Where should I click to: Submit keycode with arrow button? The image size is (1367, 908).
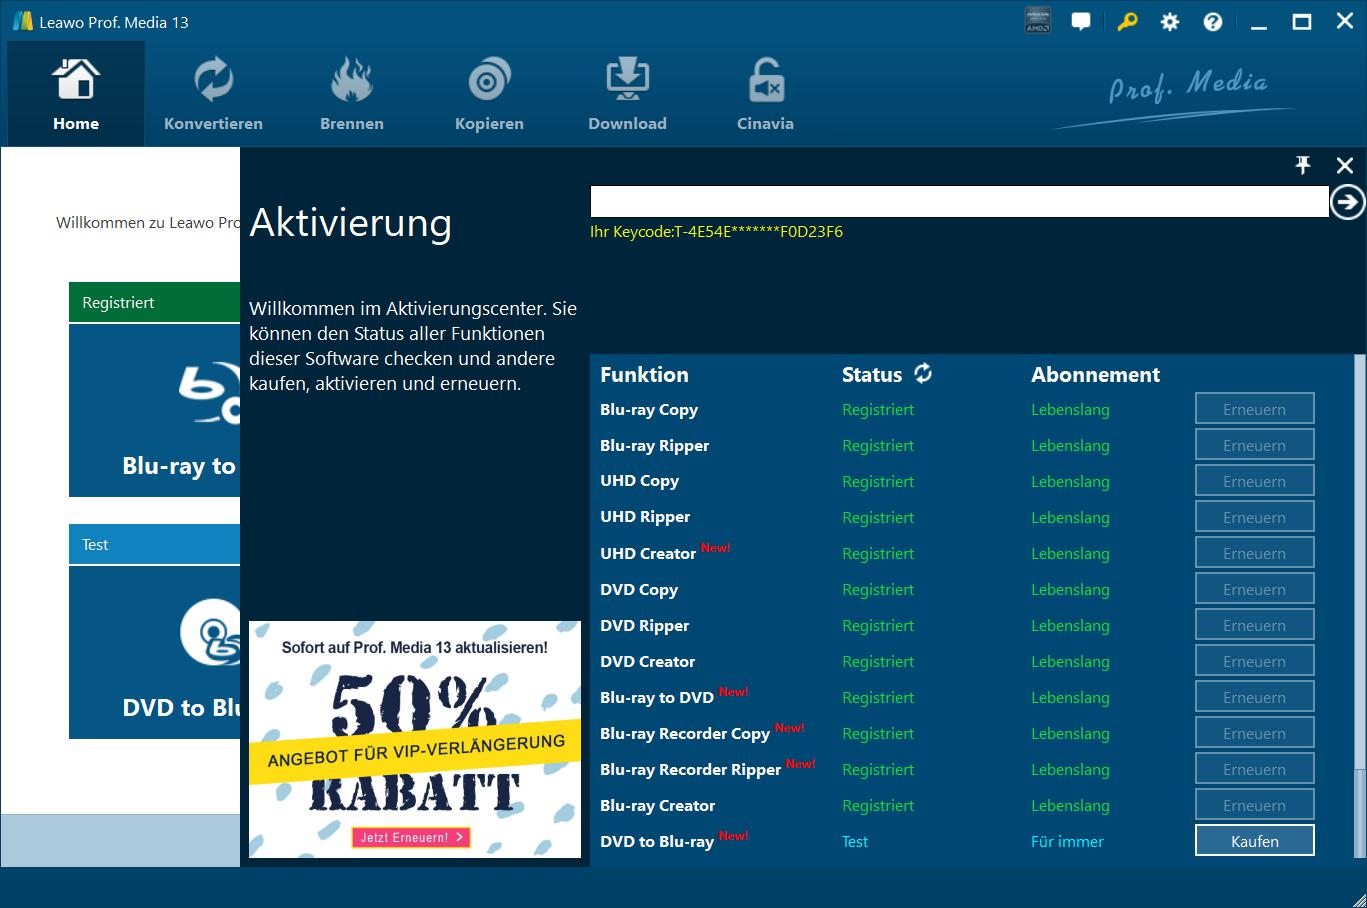[1347, 202]
